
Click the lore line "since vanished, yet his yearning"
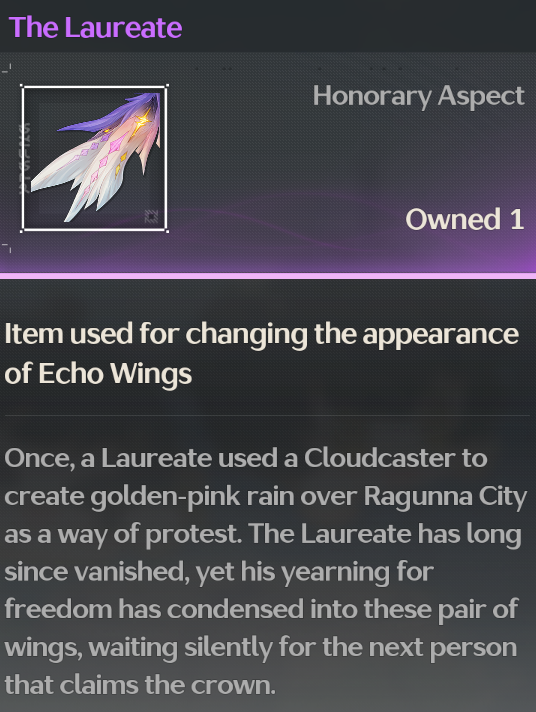pos(219,572)
